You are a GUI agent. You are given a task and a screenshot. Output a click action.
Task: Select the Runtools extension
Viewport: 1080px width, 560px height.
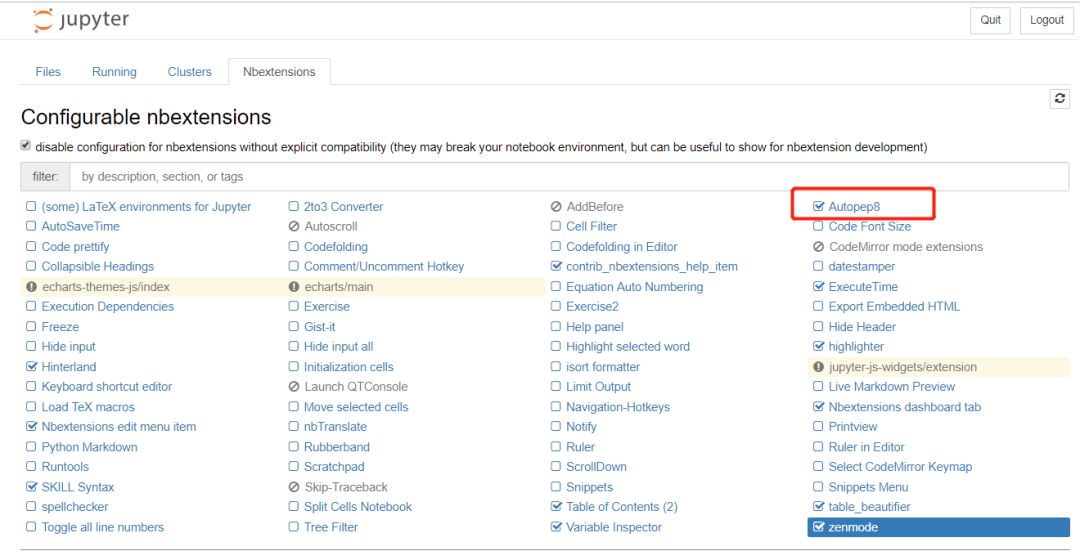pyautogui.click(x=65, y=466)
